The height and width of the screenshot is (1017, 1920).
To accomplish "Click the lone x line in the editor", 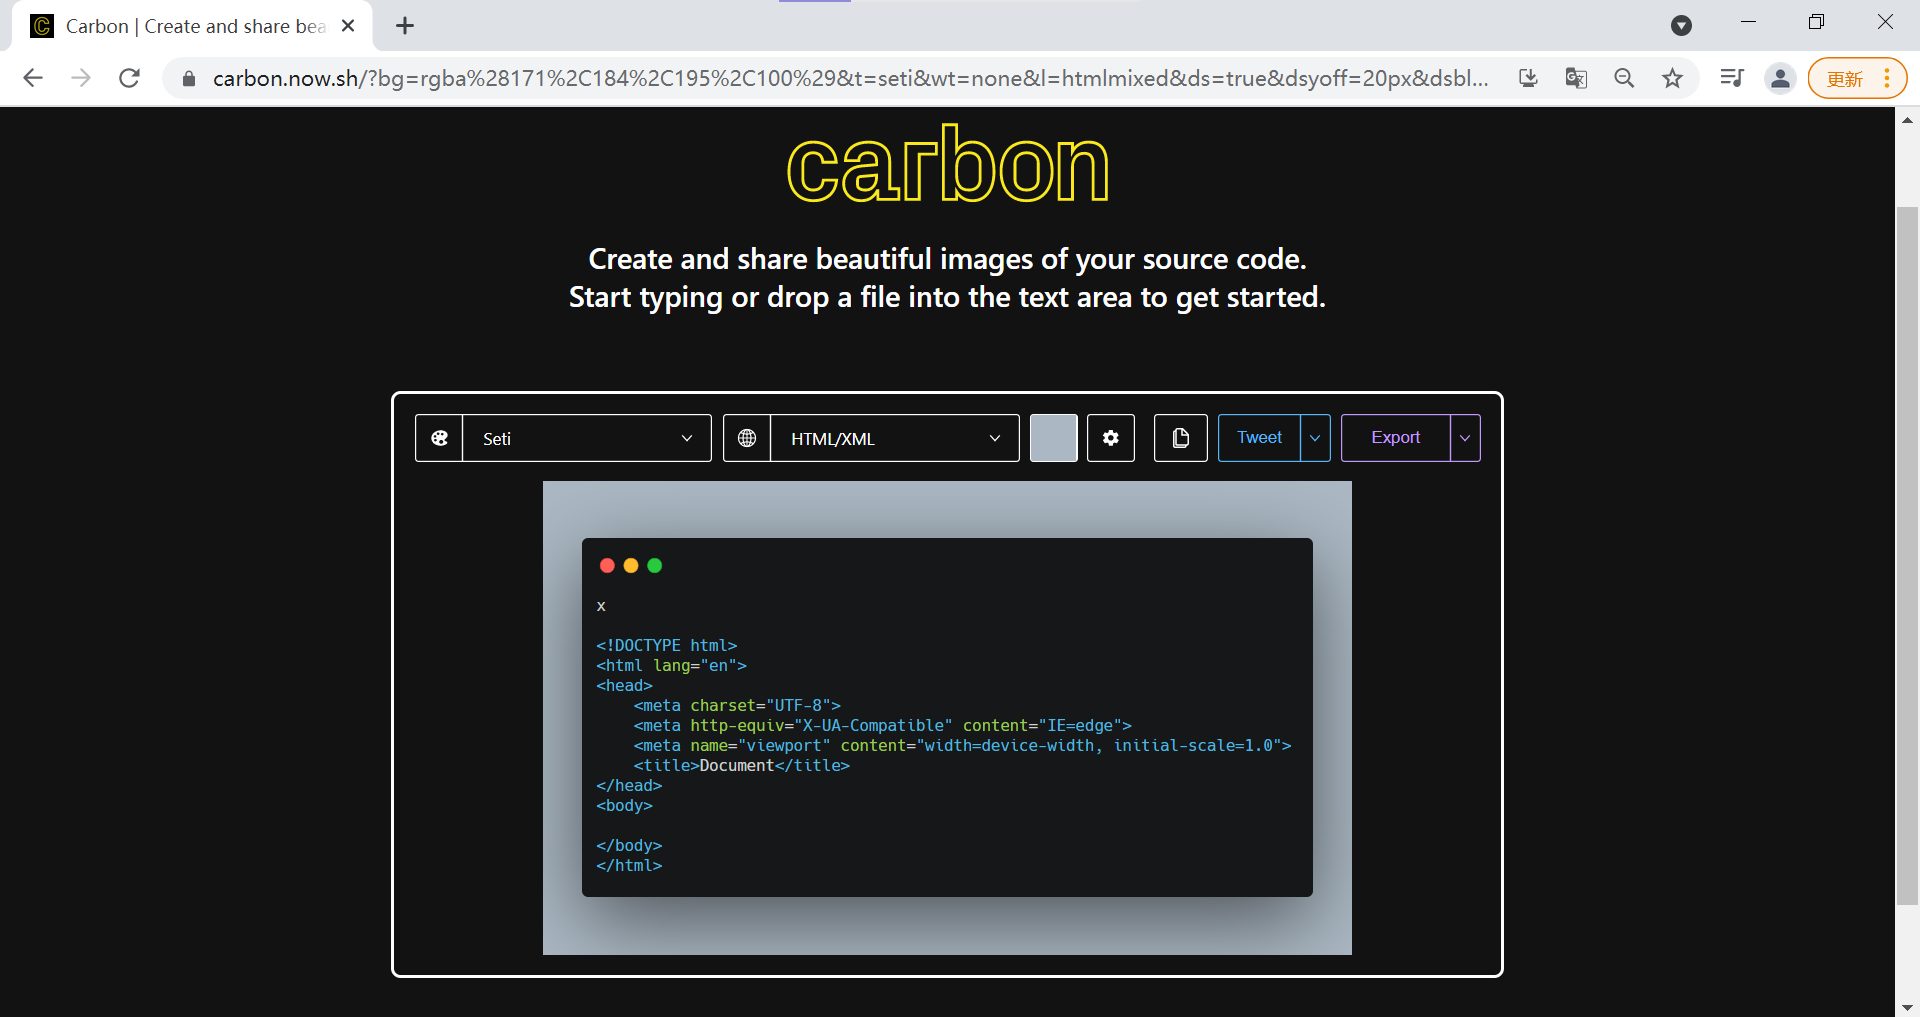I will coord(601,606).
